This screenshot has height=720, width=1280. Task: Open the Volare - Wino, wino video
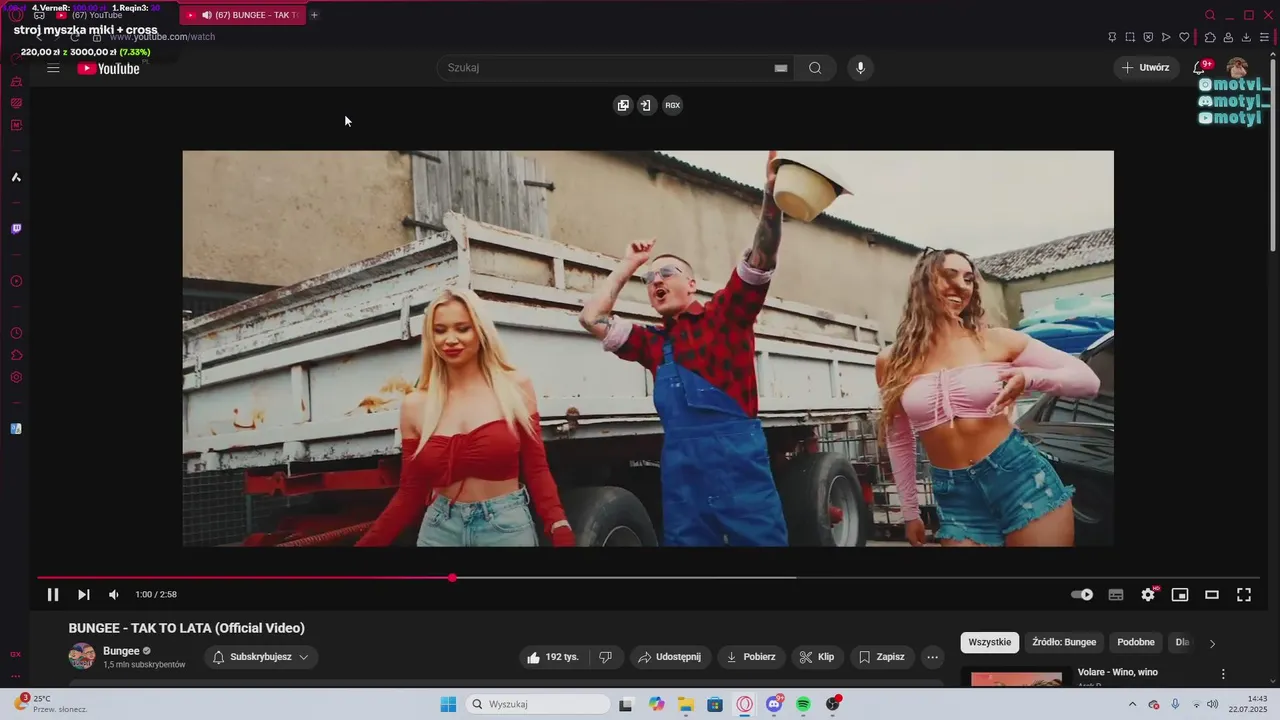pos(1118,672)
